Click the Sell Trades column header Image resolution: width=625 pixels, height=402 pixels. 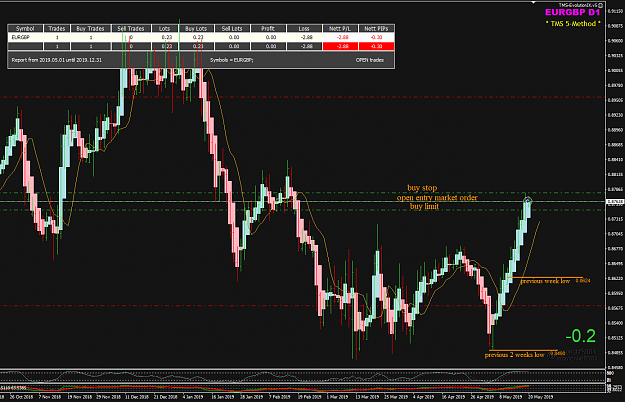click(x=131, y=28)
